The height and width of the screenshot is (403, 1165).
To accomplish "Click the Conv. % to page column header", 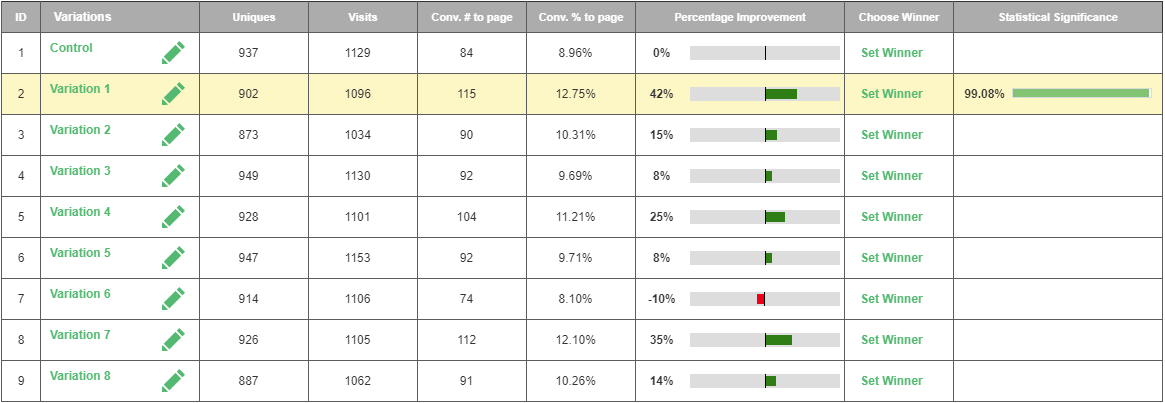I will coord(580,18).
